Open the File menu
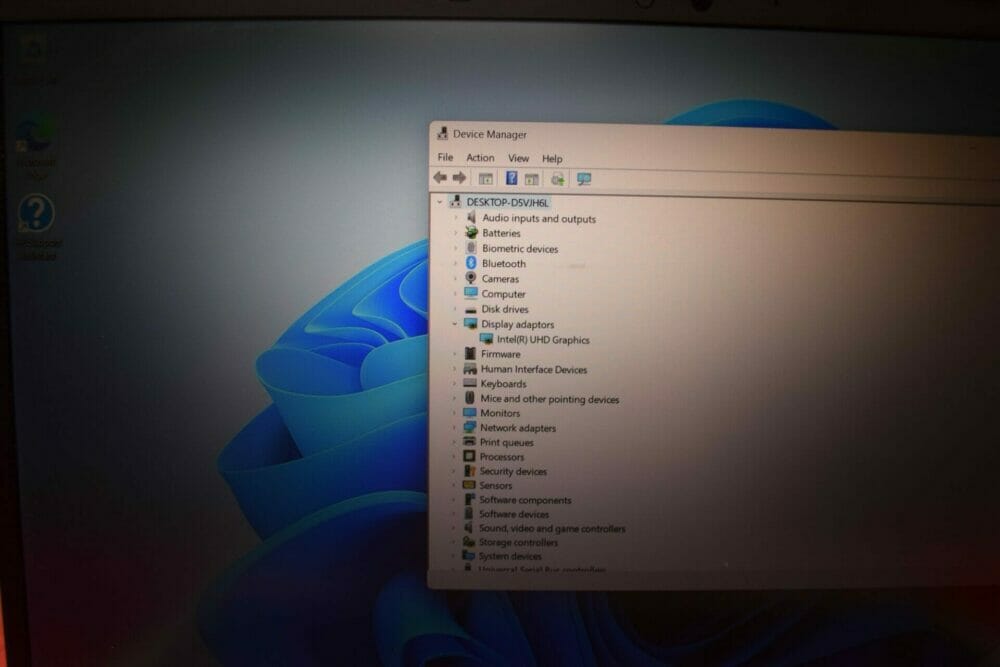Screen dimensions: 1000x667 445,157
